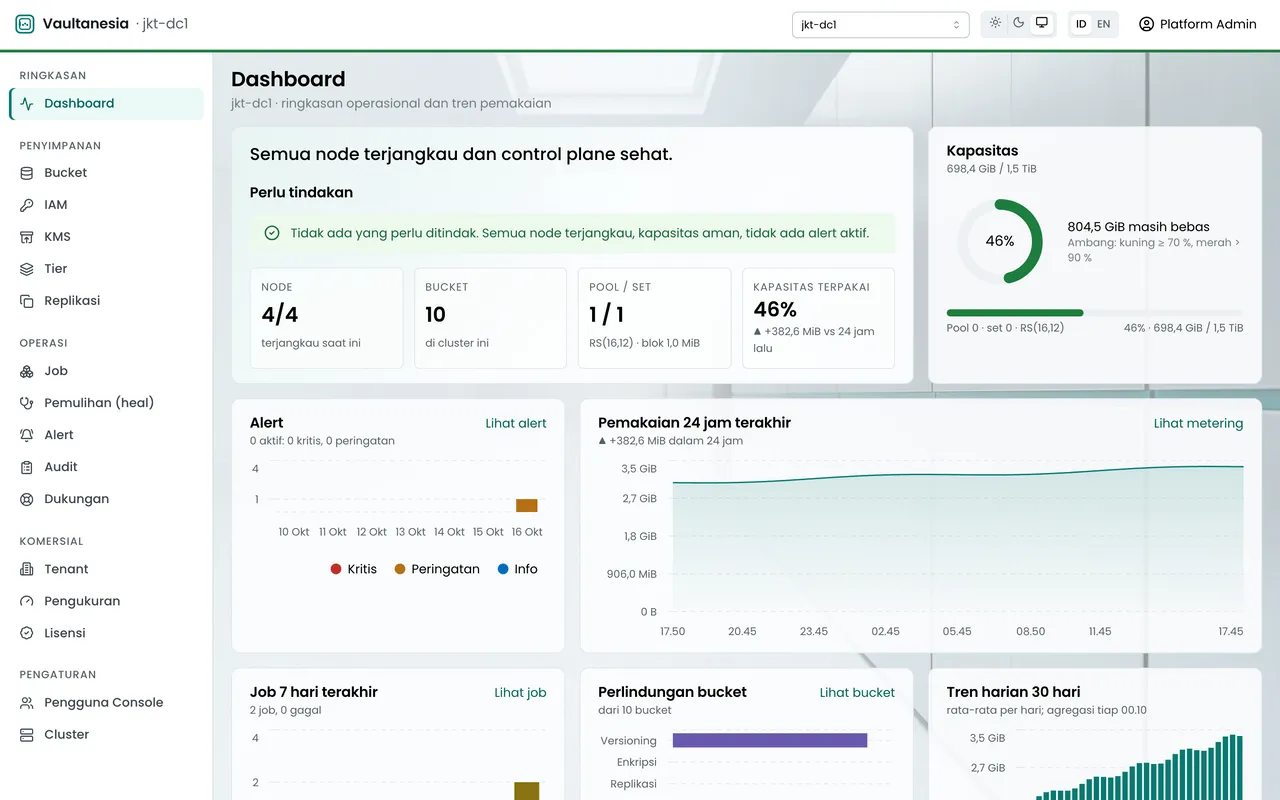Open the jkt-dc1 cluster dropdown
The image size is (1280, 800).
point(880,25)
